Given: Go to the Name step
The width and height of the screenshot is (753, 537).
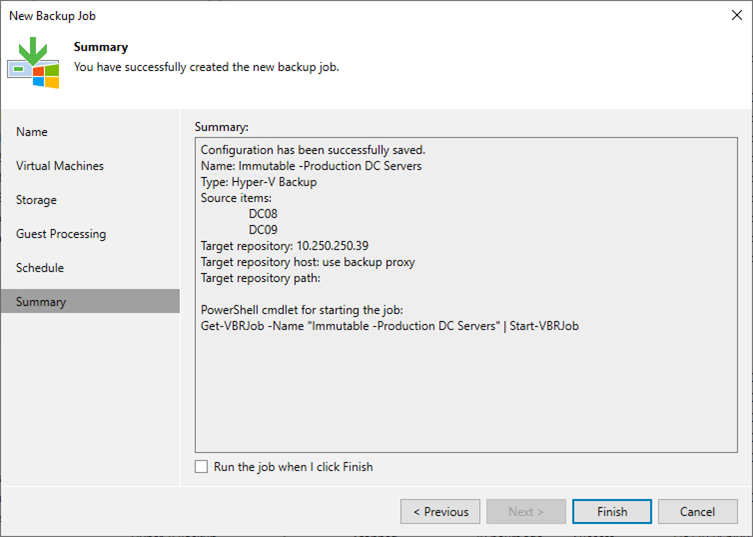Looking at the screenshot, I should [x=90, y=132].
